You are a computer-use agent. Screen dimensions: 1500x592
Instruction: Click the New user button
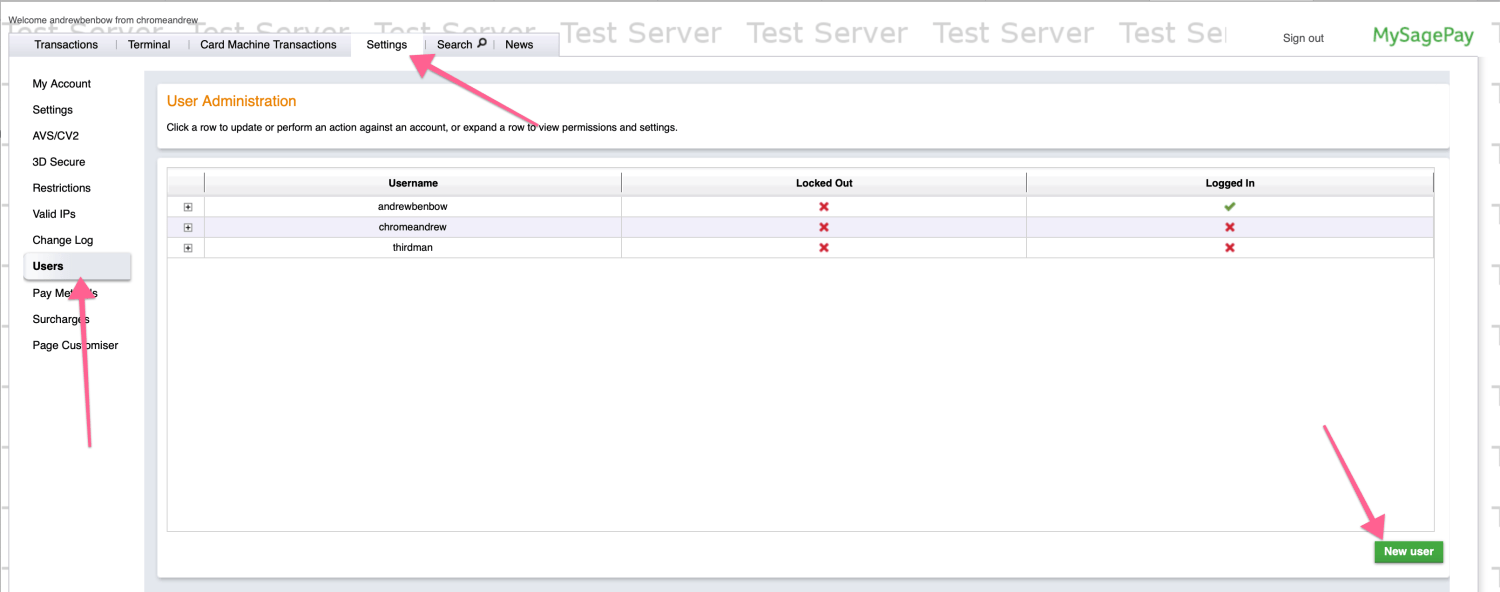coord(1408,551)
